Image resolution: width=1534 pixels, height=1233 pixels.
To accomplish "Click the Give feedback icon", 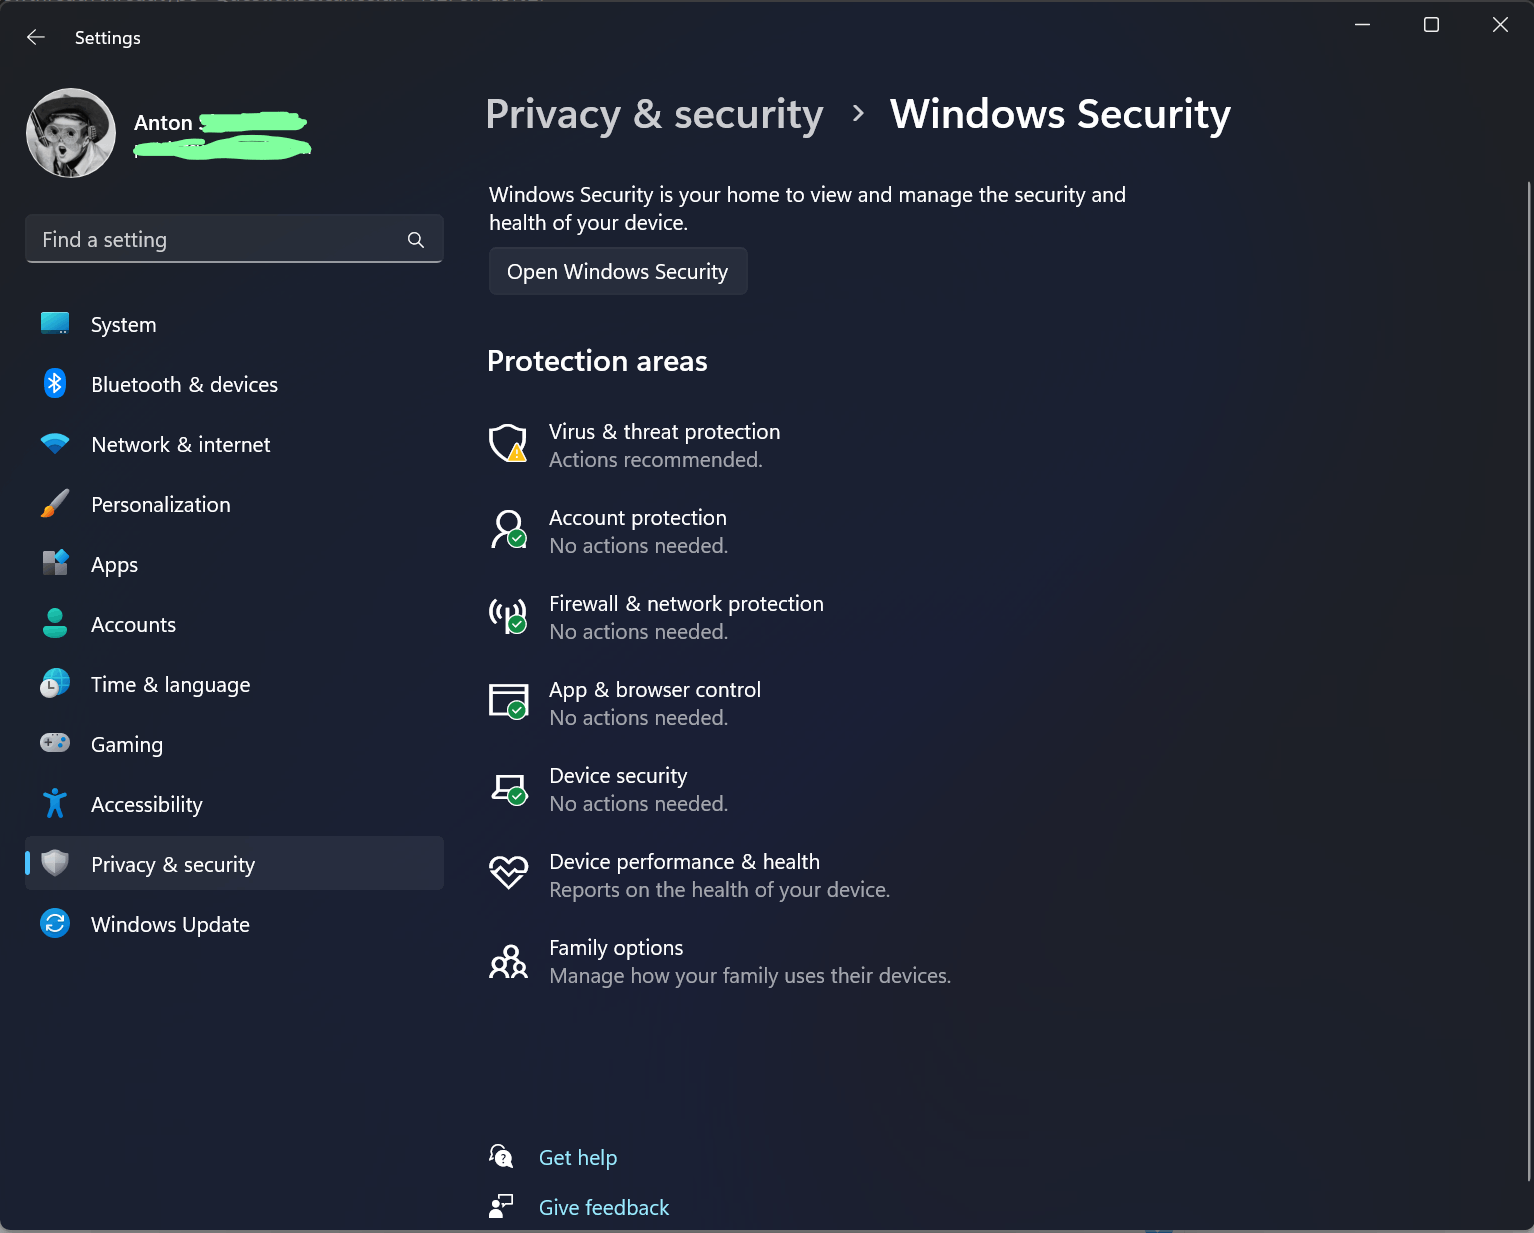I will pyautogui.click(x=501, y=1206).
